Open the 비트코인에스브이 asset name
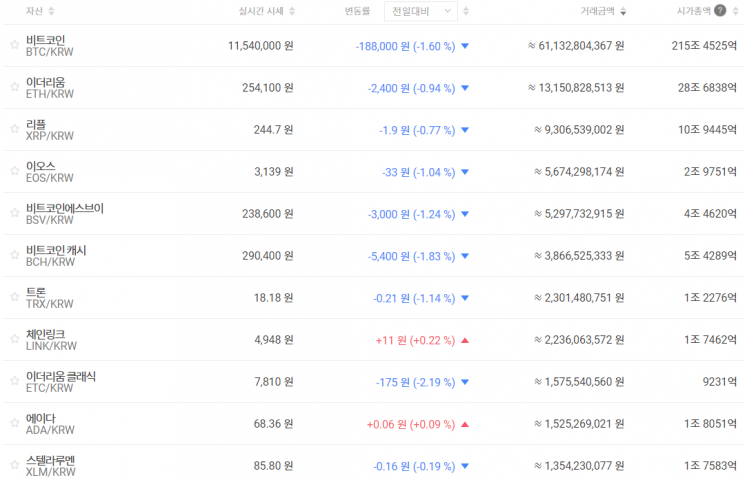This screenshot has height=480, width=745. 65,208
